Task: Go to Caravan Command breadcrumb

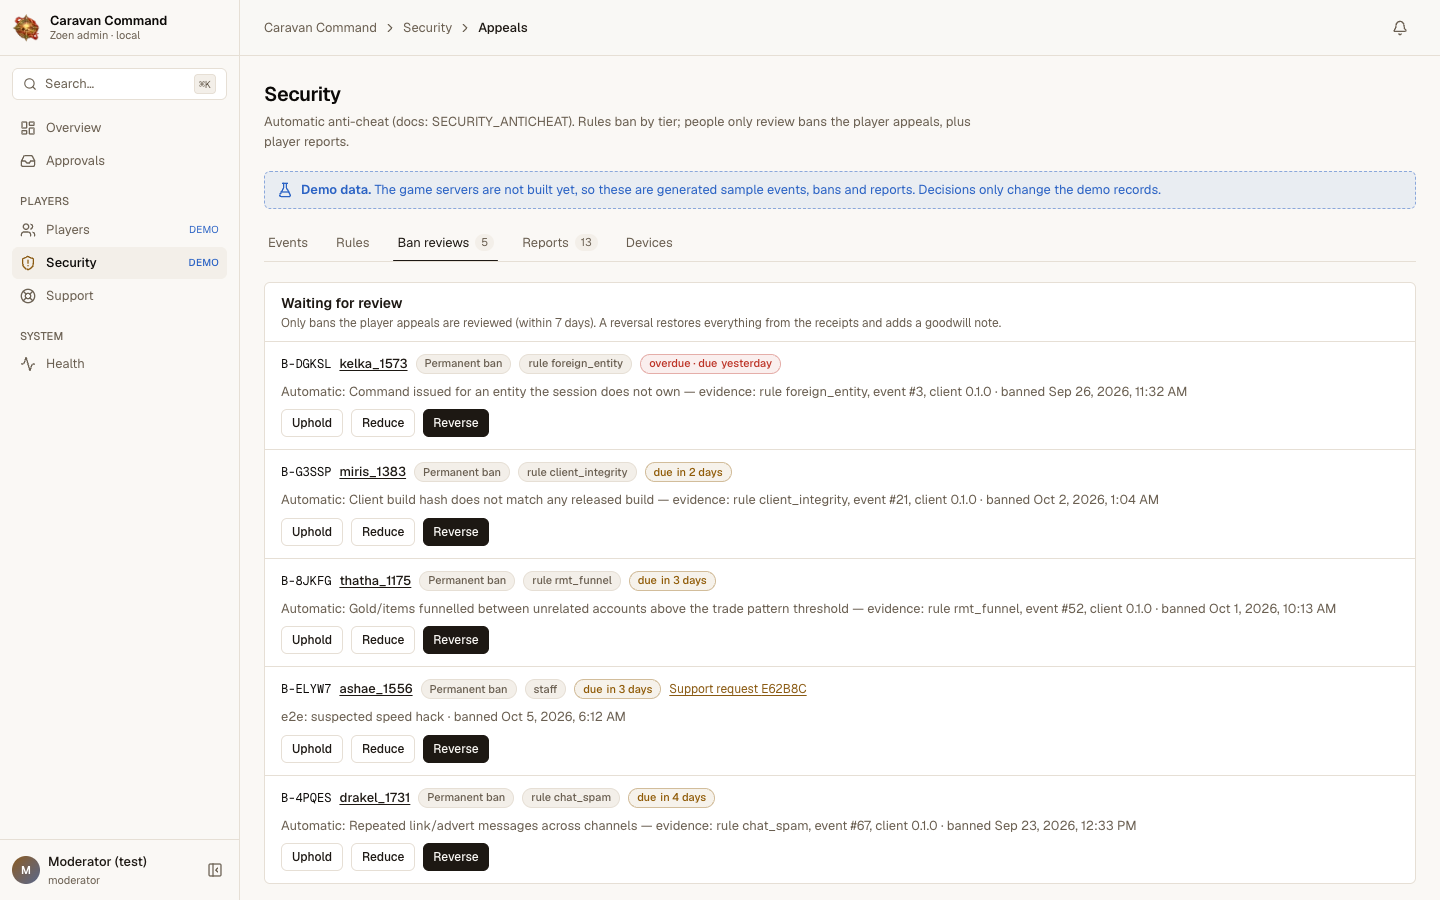Action: [x=320, y=28]
